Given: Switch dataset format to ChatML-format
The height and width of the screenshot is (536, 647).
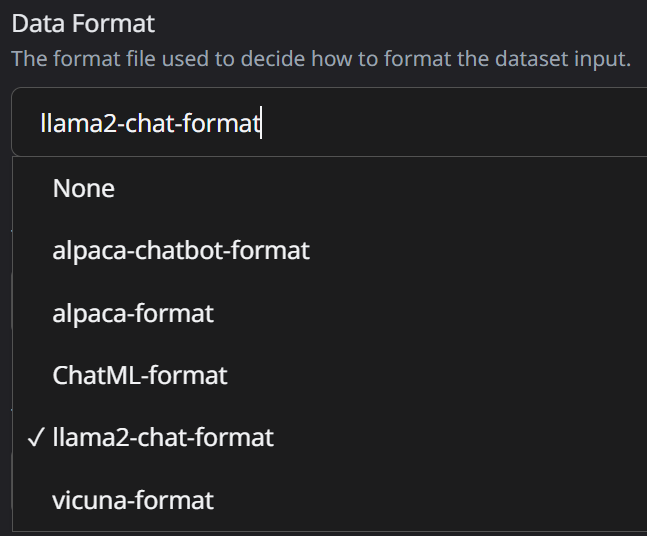Looking at the screenshot, I should coord(140,376).
